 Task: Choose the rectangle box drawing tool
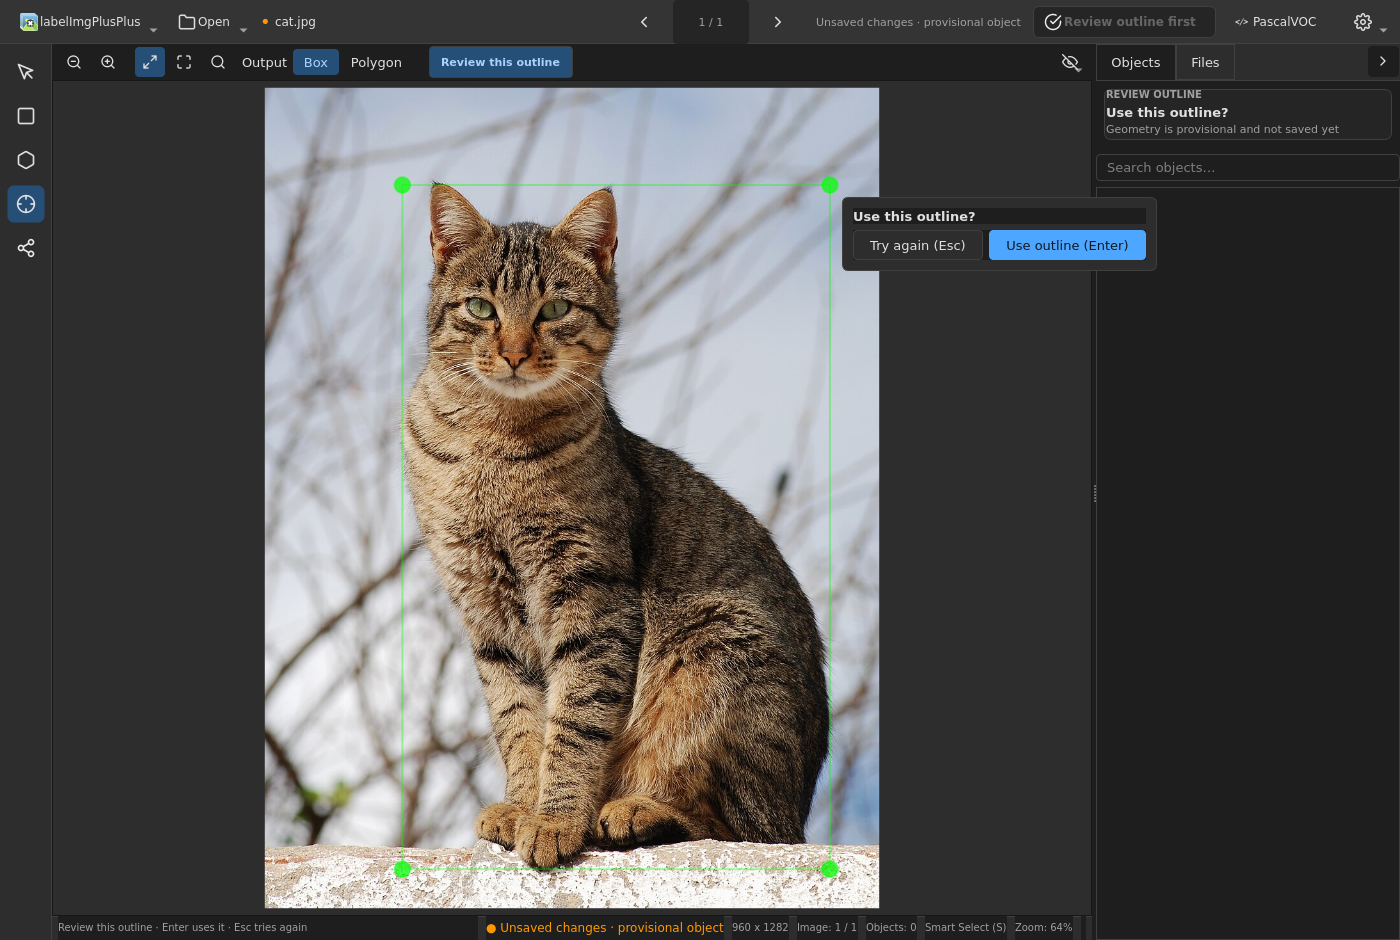click(x=26, y=116)
